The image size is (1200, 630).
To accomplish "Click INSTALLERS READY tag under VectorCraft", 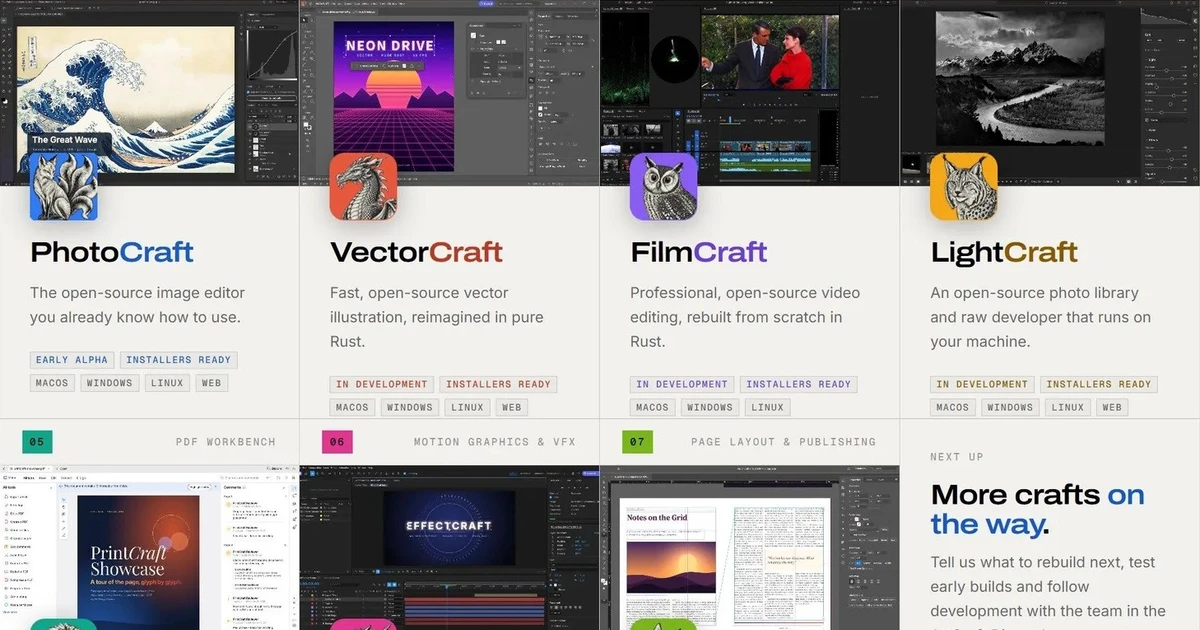I will [x=498, y=384].
